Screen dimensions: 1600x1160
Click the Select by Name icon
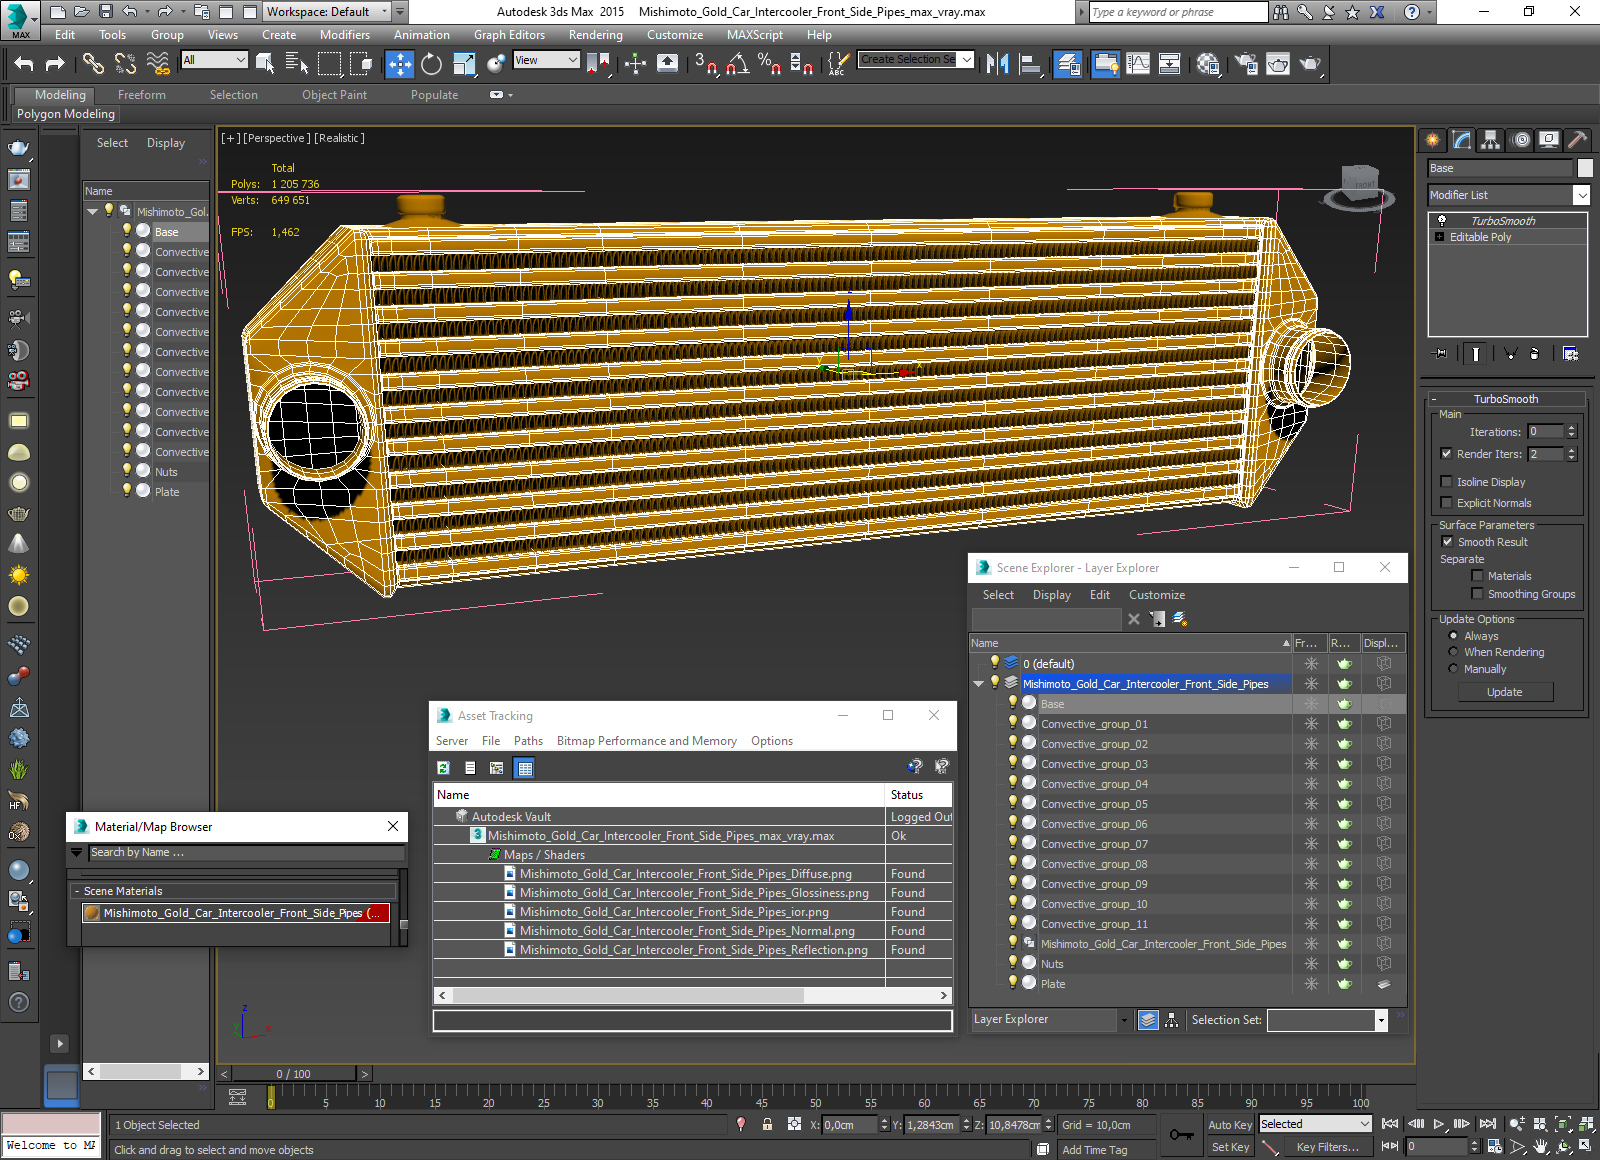(x=297, y=64)
